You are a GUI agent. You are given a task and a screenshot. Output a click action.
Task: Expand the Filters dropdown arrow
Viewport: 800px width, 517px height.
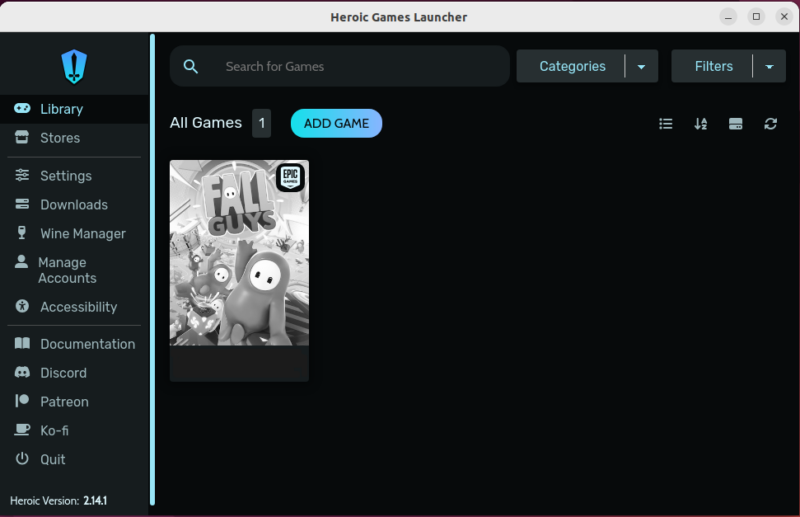(x=769, y=67)
